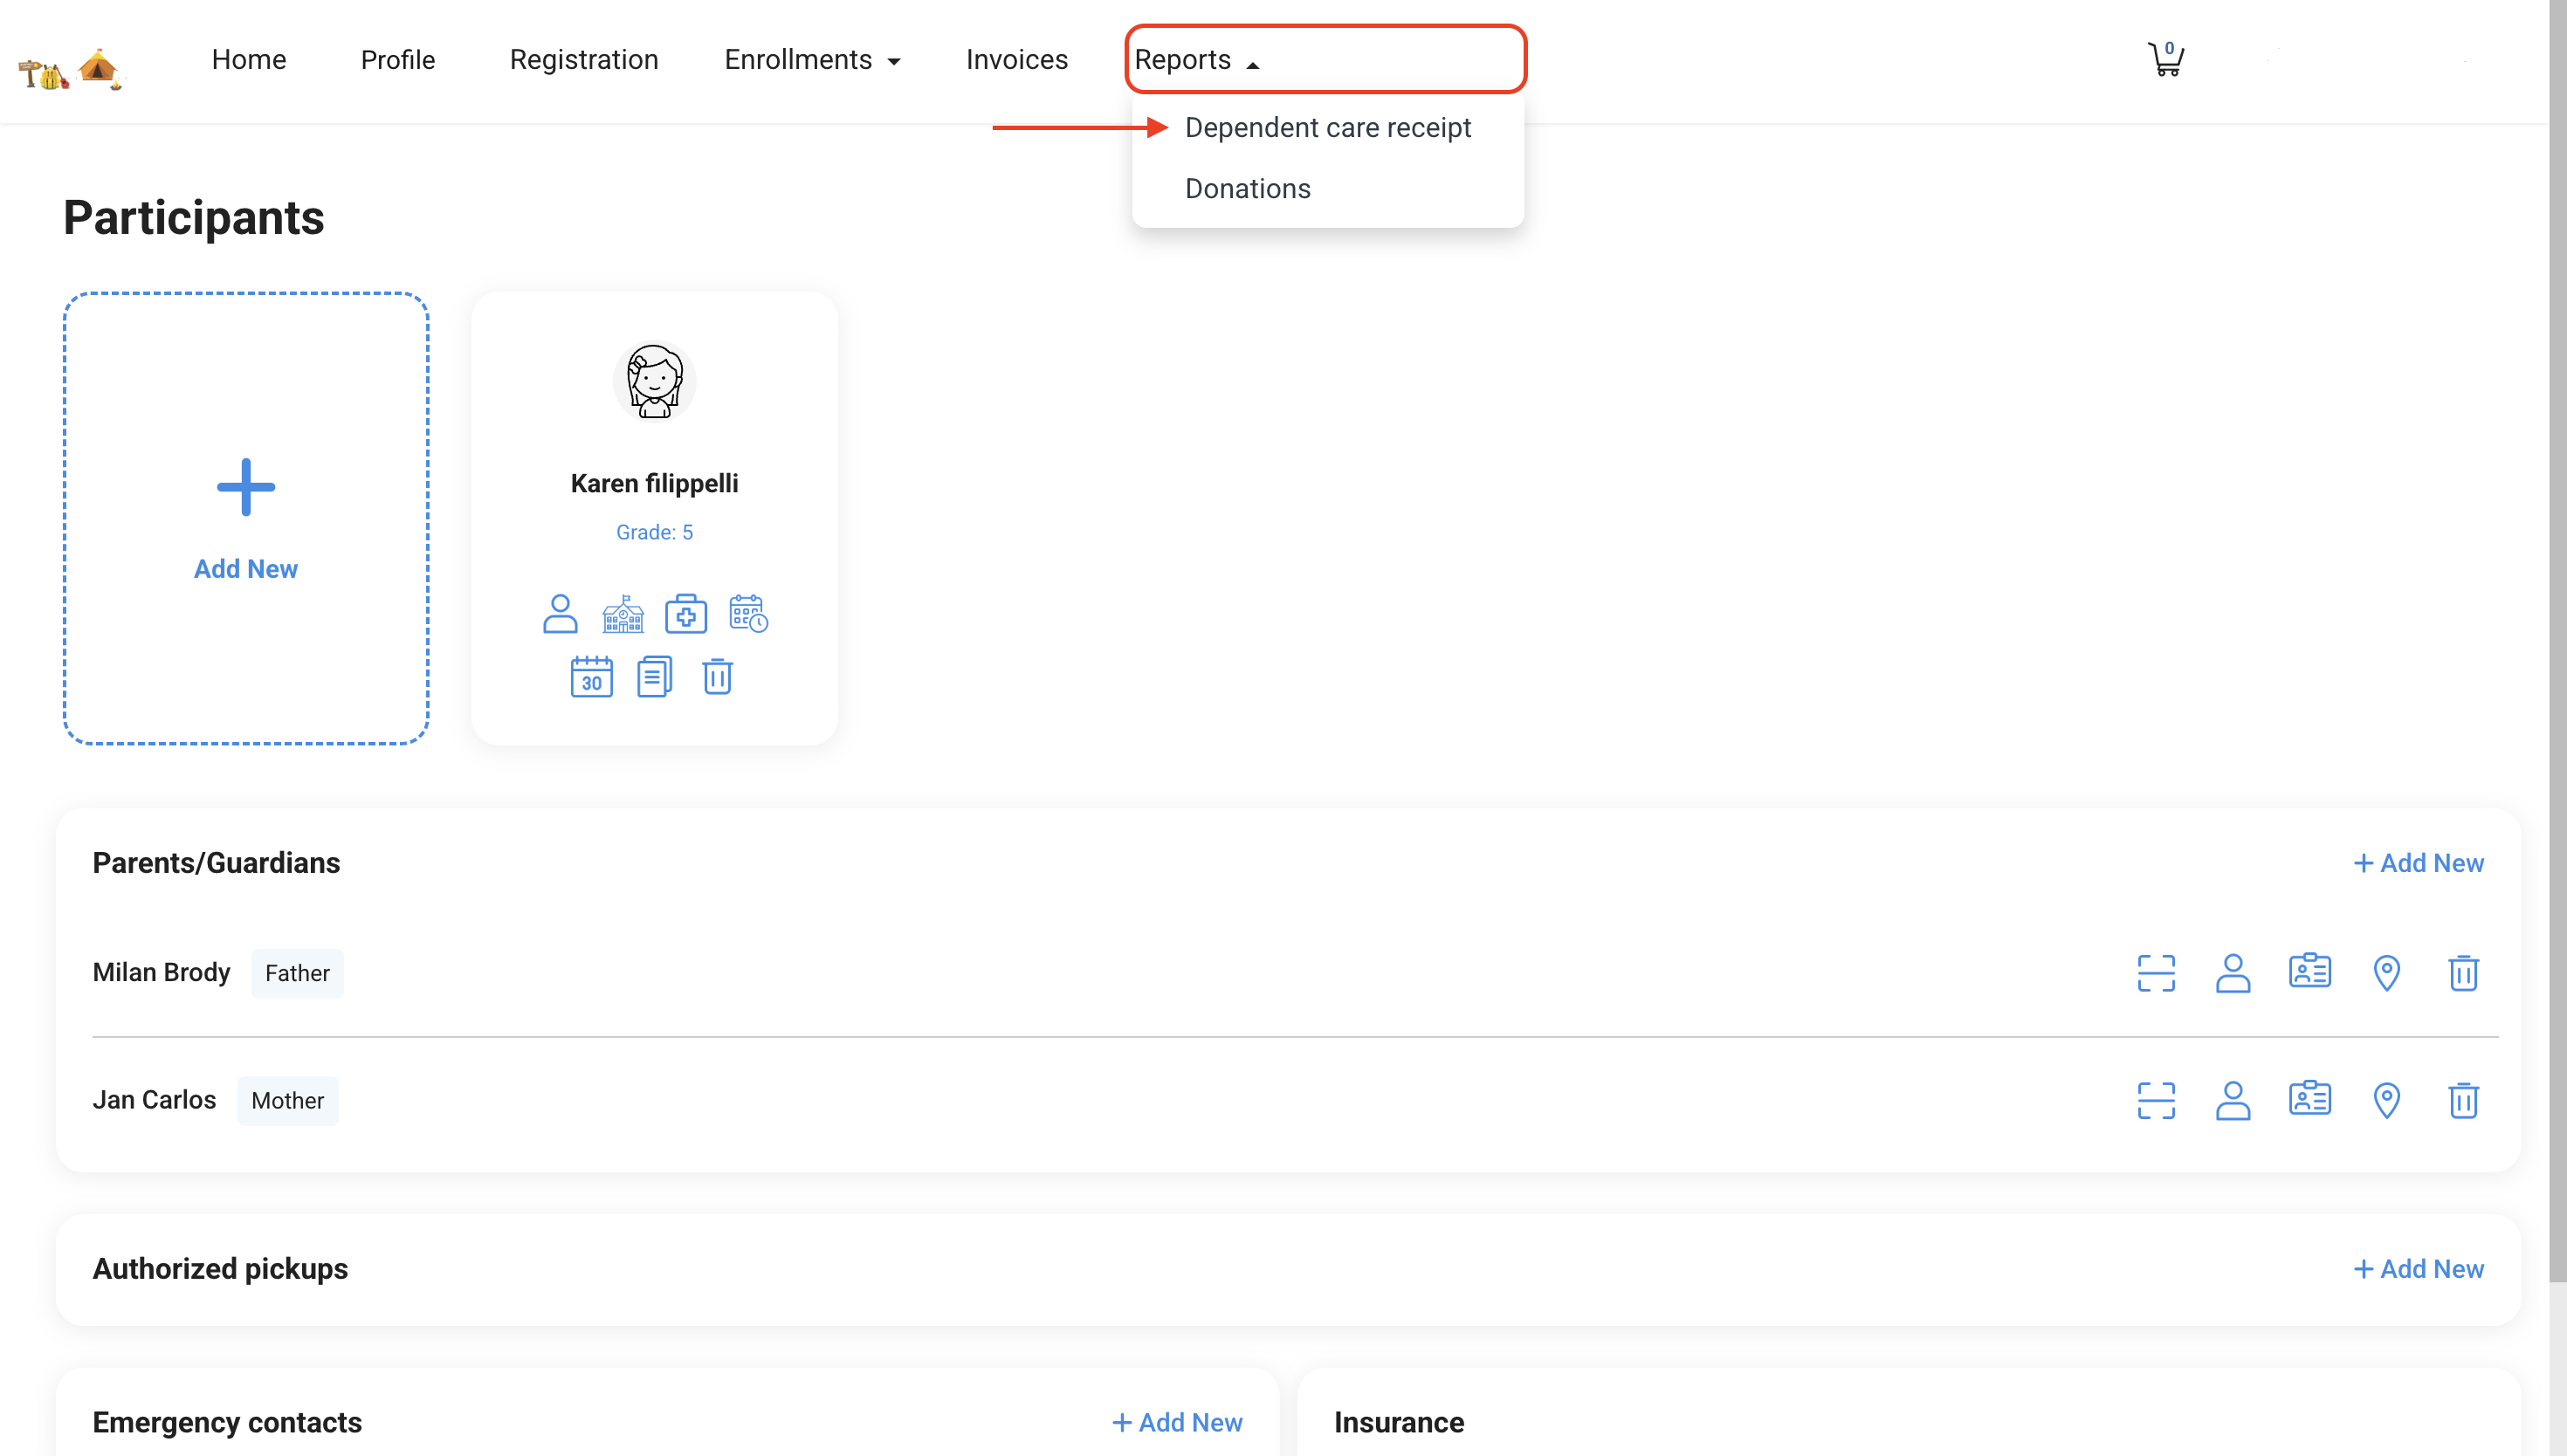Open Jan Carlos's ID card icon
This screenshot has height=1456, width=2567.
point(2309,1100)
